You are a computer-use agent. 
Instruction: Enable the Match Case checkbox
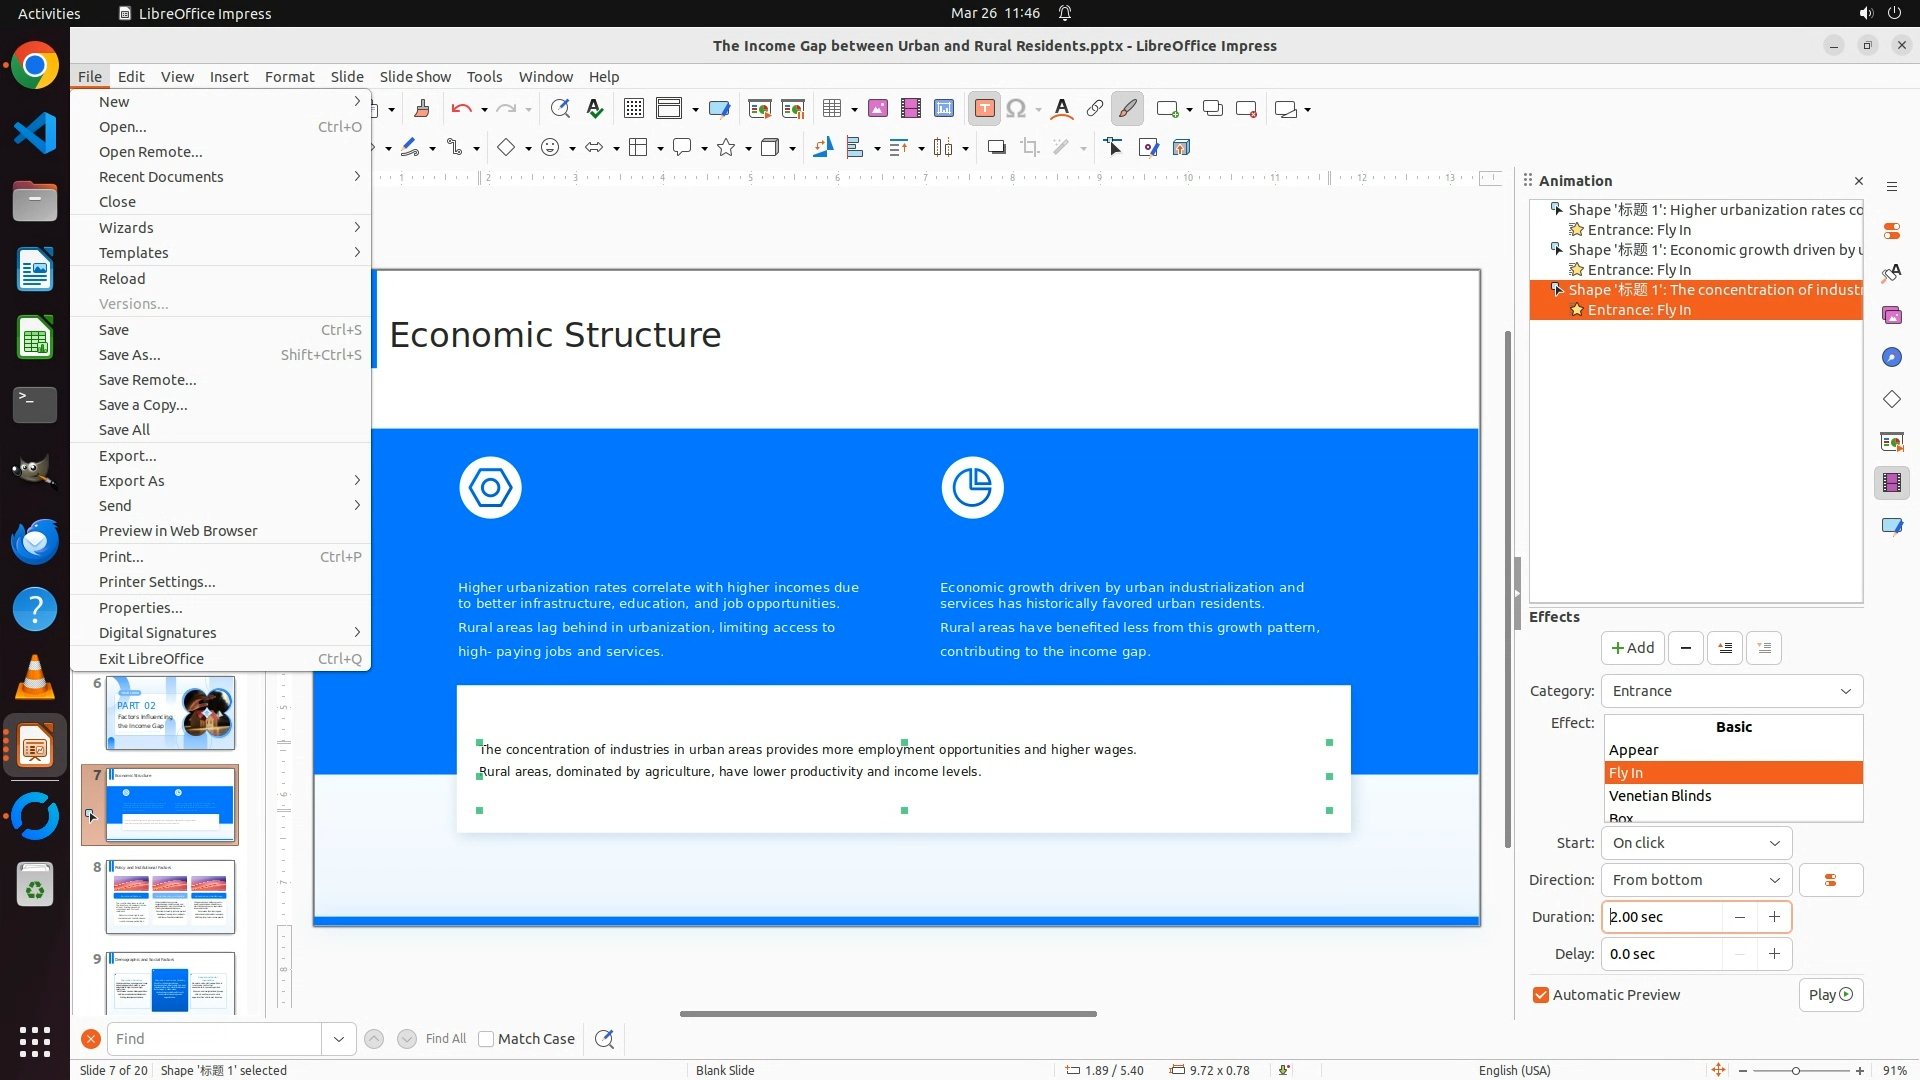click(x=486, y=1039)
